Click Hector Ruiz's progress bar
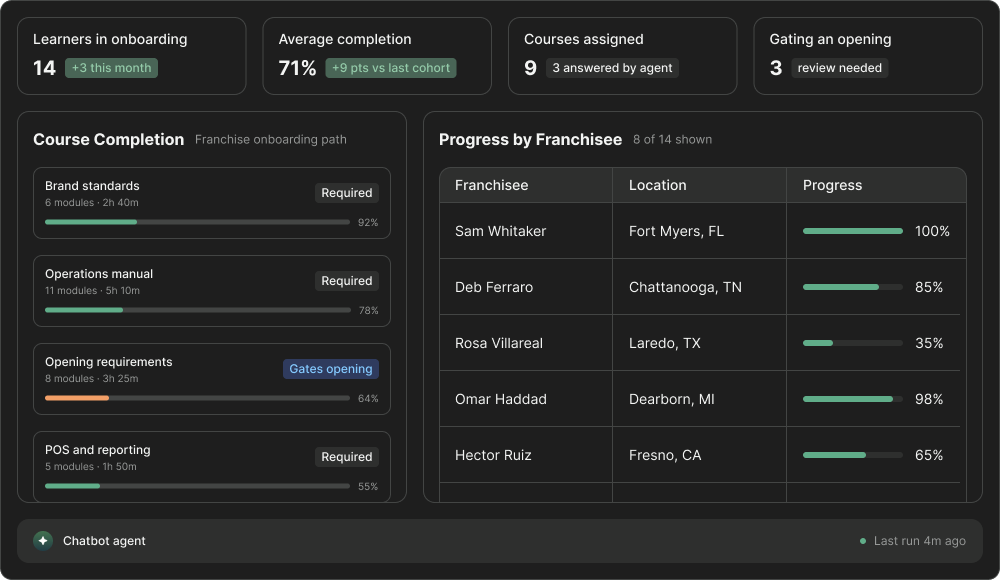 (853, 455)
